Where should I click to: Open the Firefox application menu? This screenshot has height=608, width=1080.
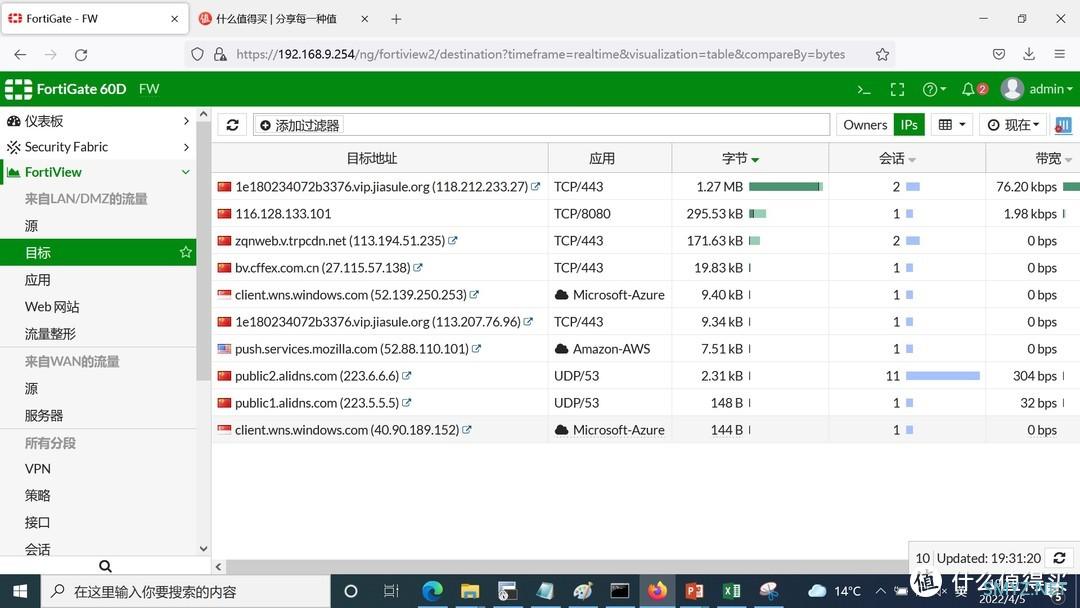(x=1059, y=54)
